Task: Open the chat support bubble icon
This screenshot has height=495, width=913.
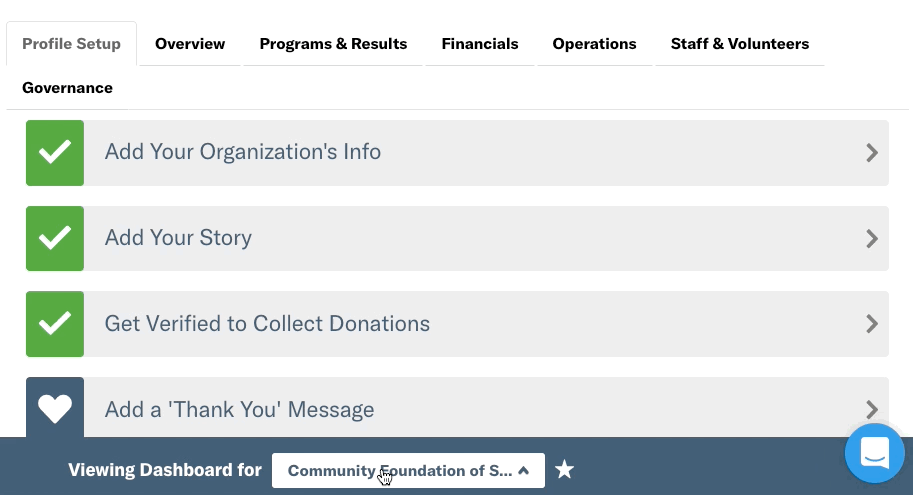Action: (875, 454)
